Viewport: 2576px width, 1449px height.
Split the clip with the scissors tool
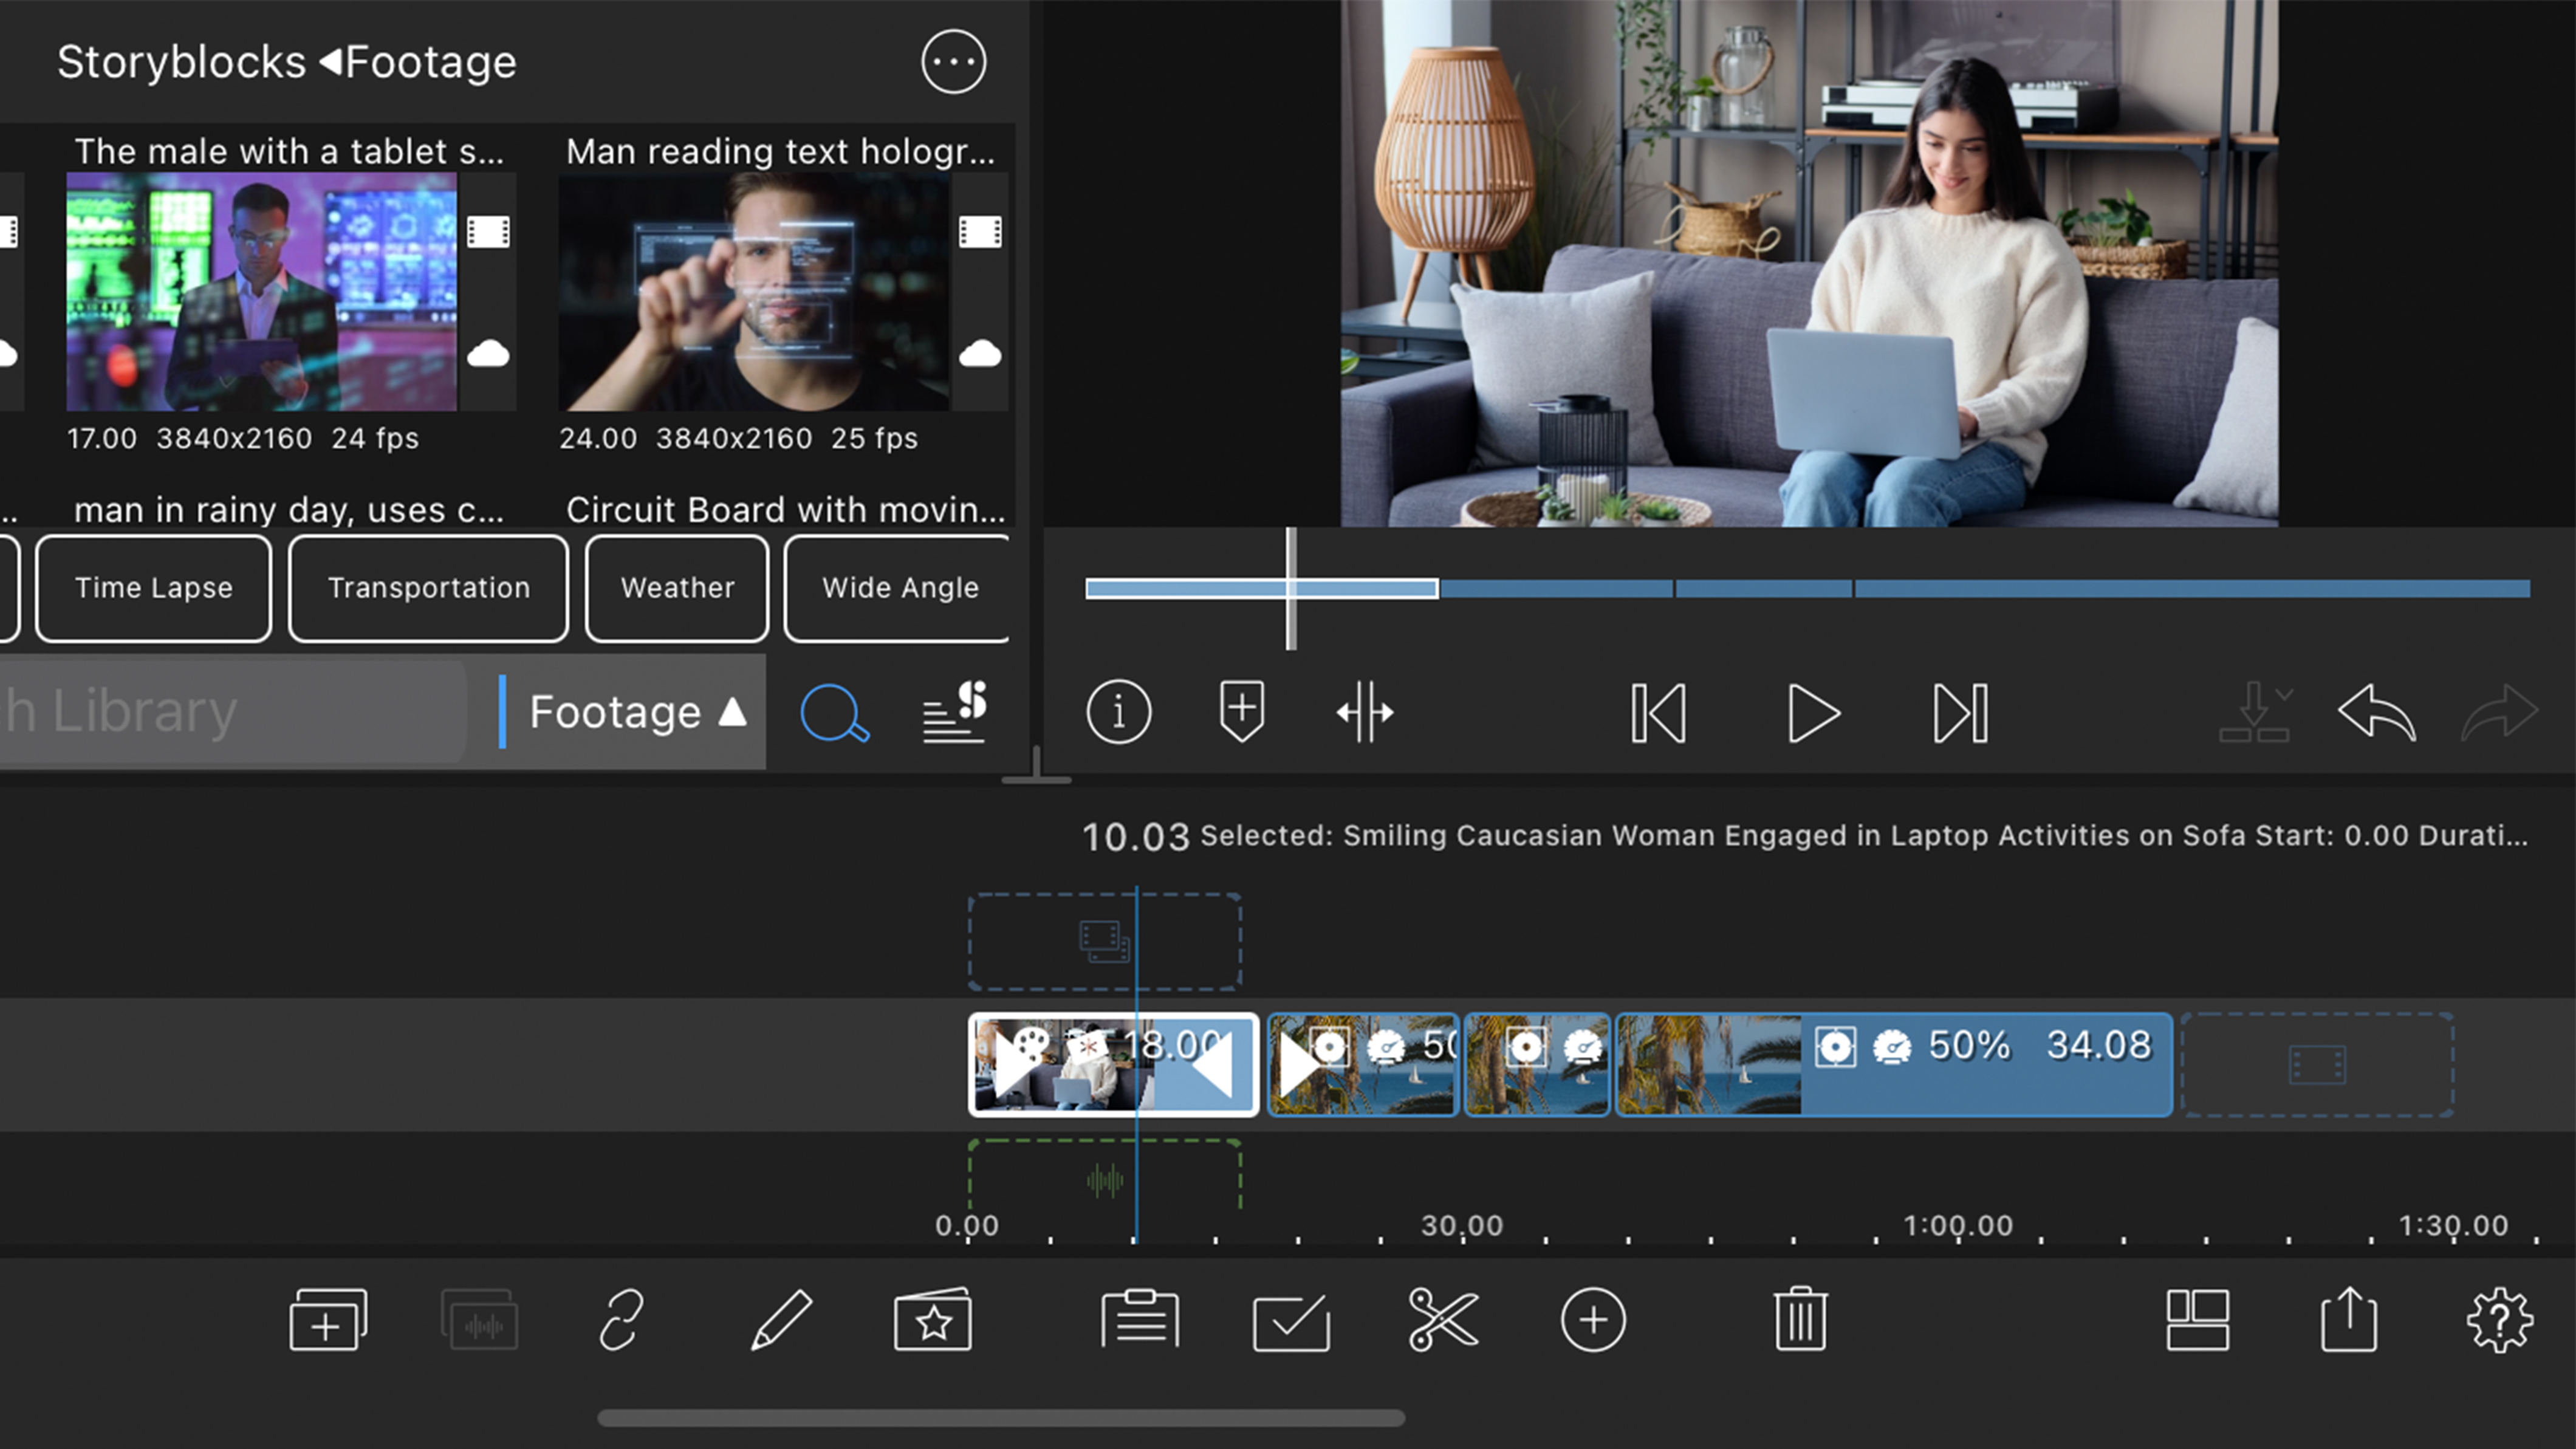pos(1443,1320)
